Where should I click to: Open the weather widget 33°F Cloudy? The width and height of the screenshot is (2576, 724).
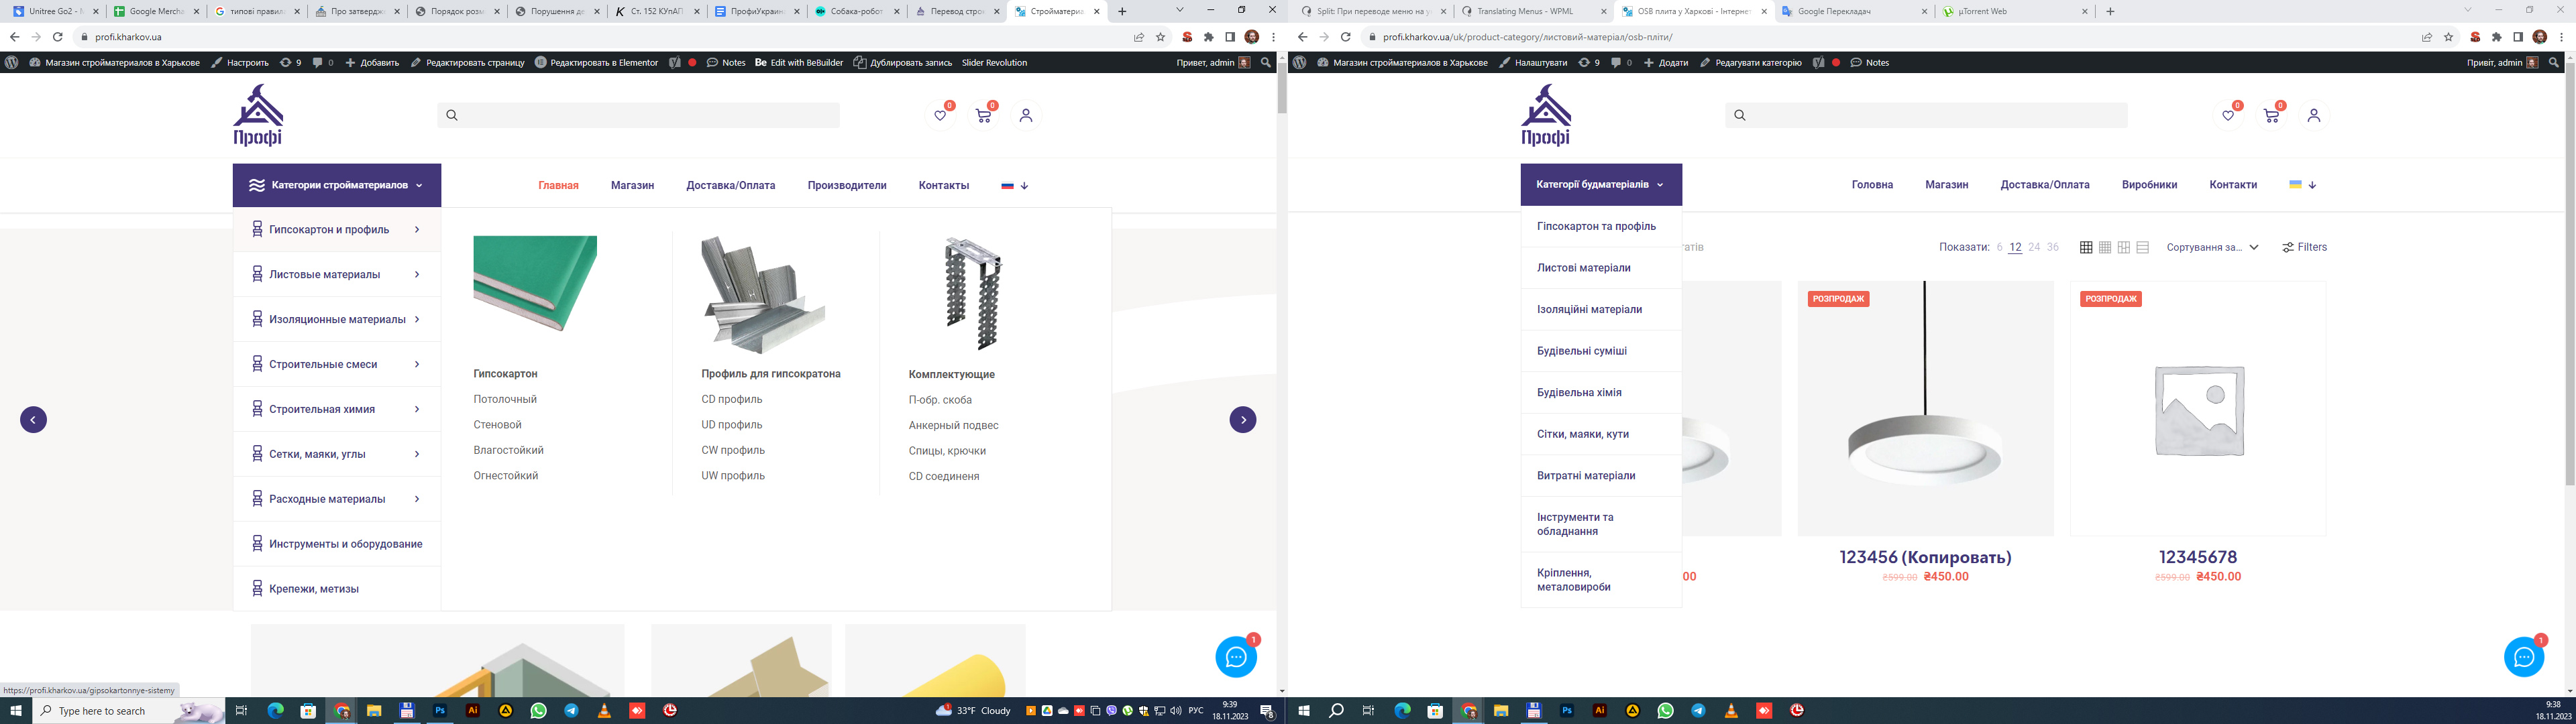[974, 711]
